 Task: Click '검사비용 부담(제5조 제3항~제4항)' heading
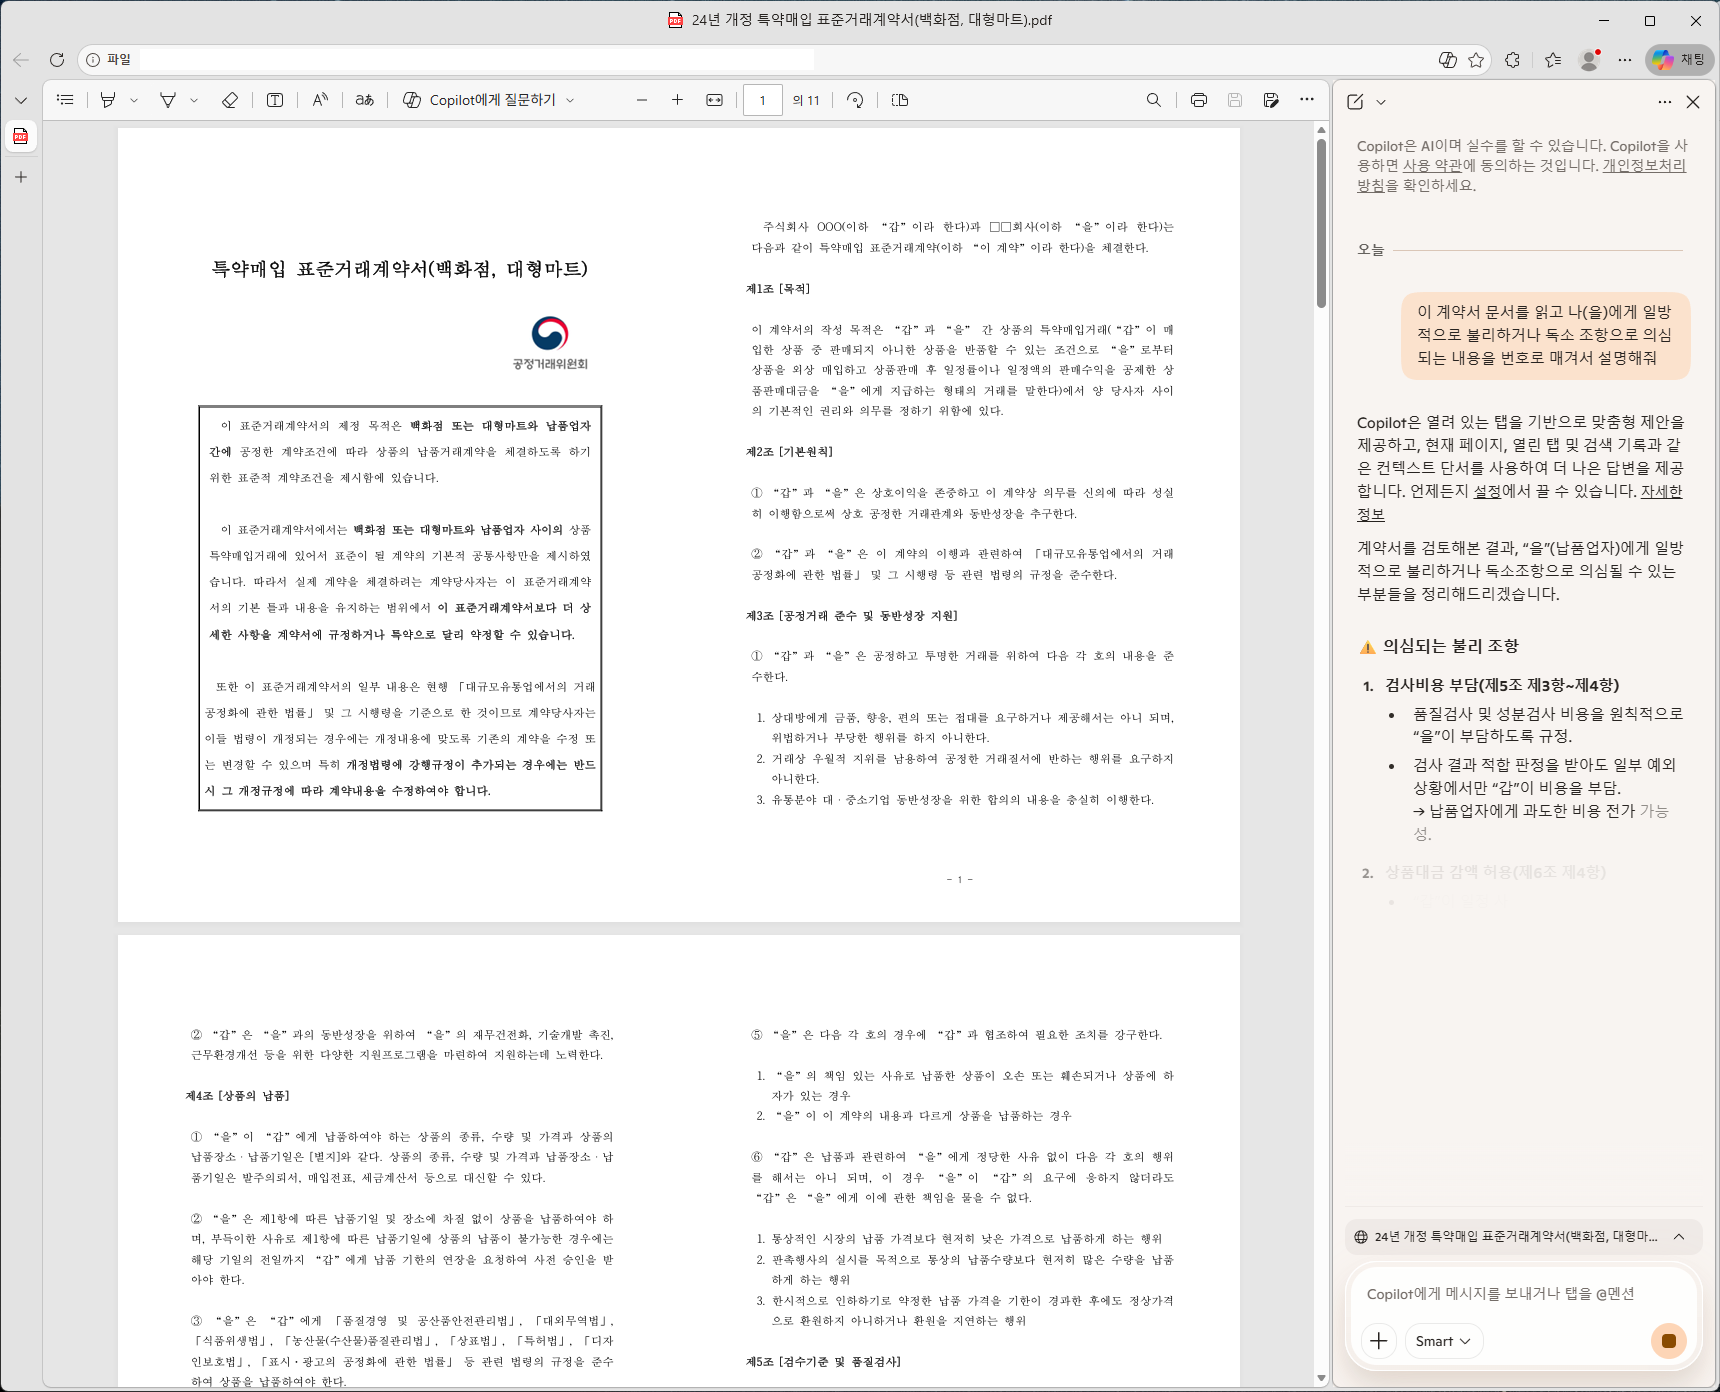coord(1501,685)
